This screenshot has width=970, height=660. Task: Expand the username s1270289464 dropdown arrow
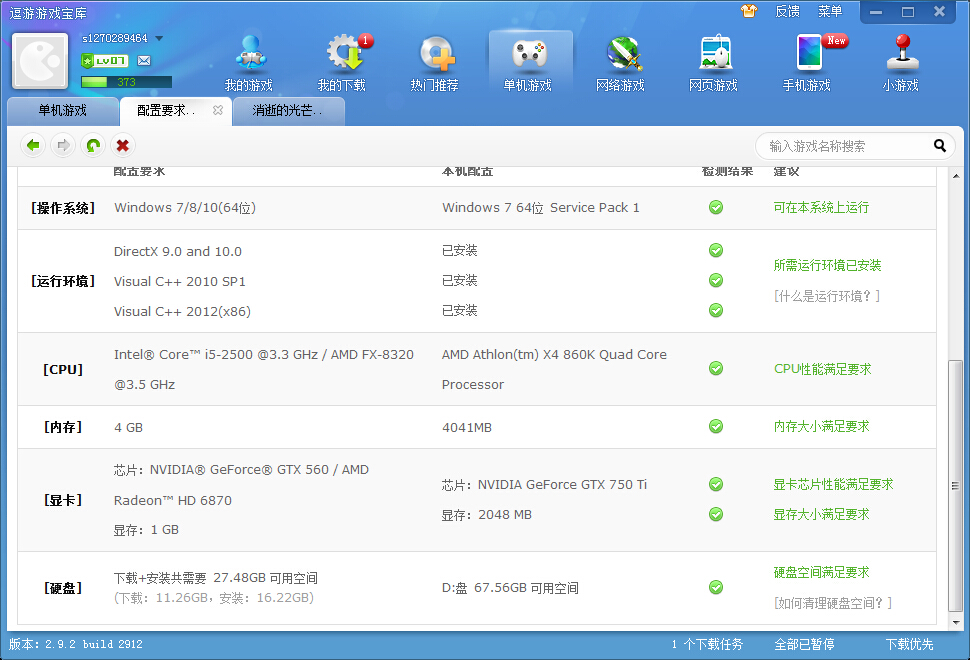pyautogui.click(x=159, y=38)
